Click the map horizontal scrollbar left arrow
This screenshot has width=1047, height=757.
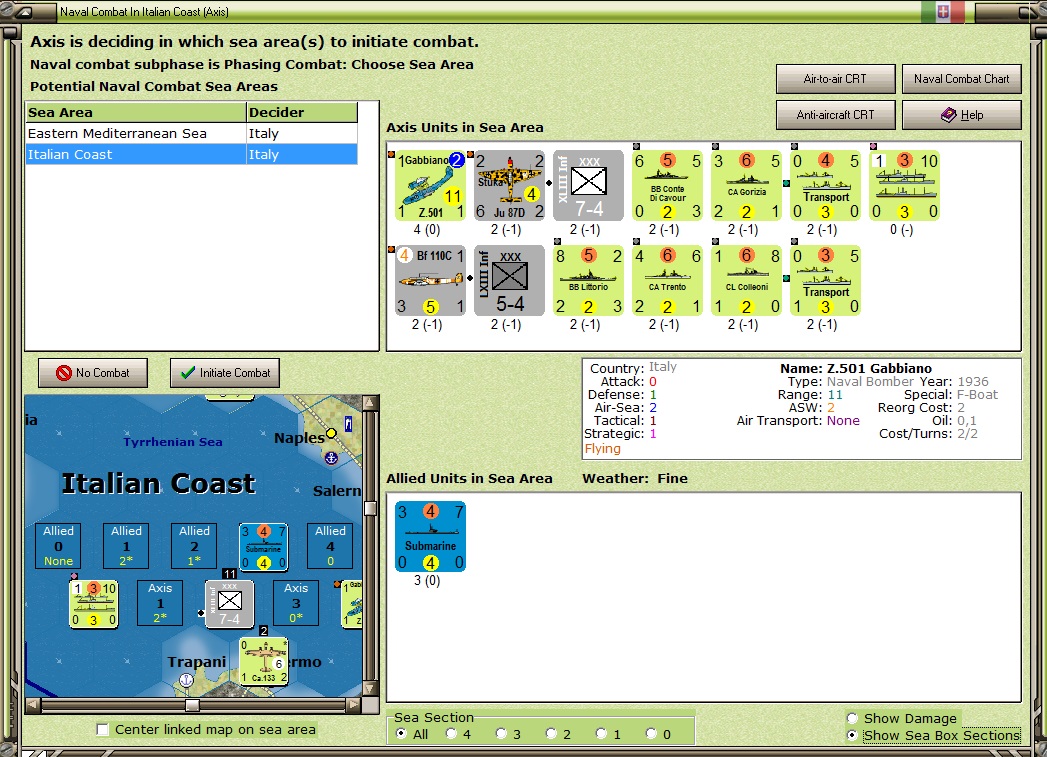(x=33, y=705)
